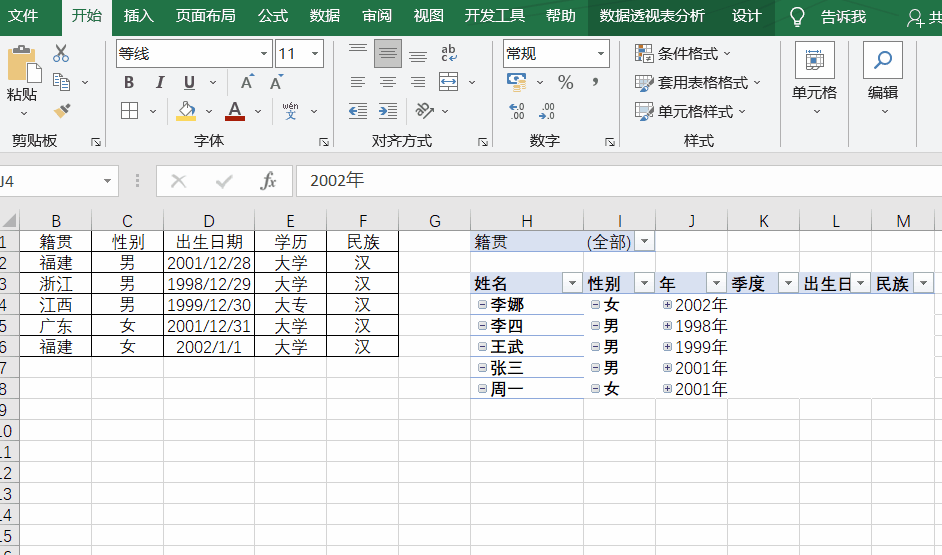Increase decimal places
Image resolution: width=942 pixels, height=555 pixels.
(x=517, y=111)
